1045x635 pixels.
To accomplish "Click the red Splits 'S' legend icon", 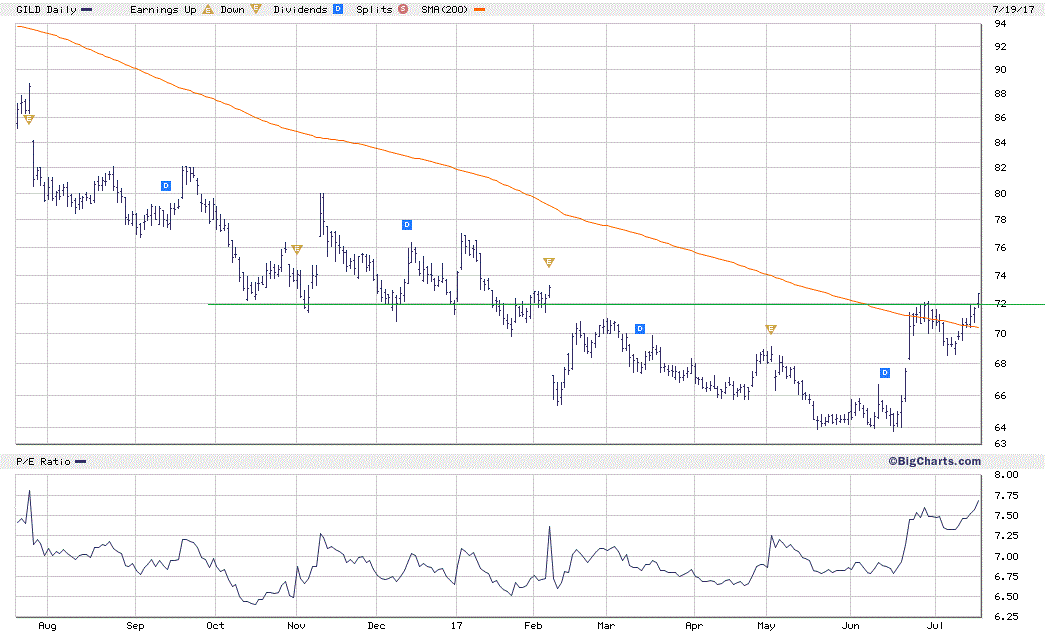I will pos(402,9).
